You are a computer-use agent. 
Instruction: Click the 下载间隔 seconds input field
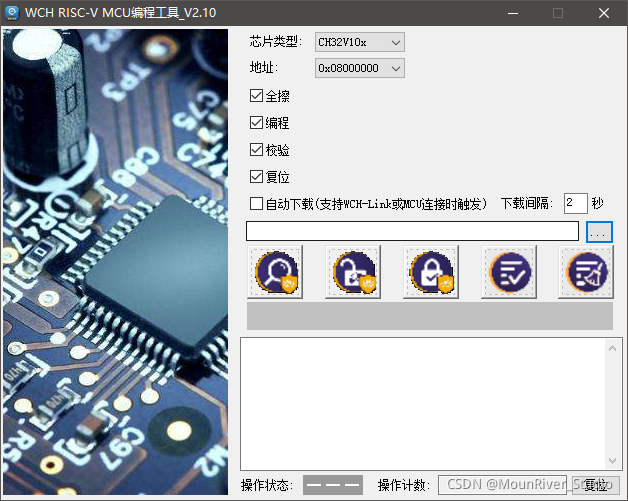576,203
